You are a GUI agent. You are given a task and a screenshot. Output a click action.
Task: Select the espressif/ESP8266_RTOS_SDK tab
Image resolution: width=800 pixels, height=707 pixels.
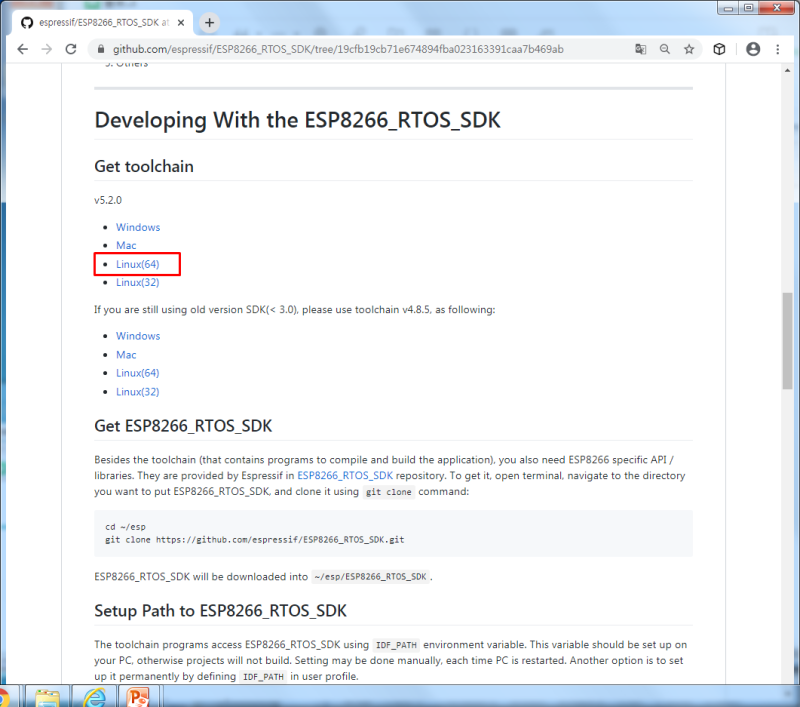point(104,22)
